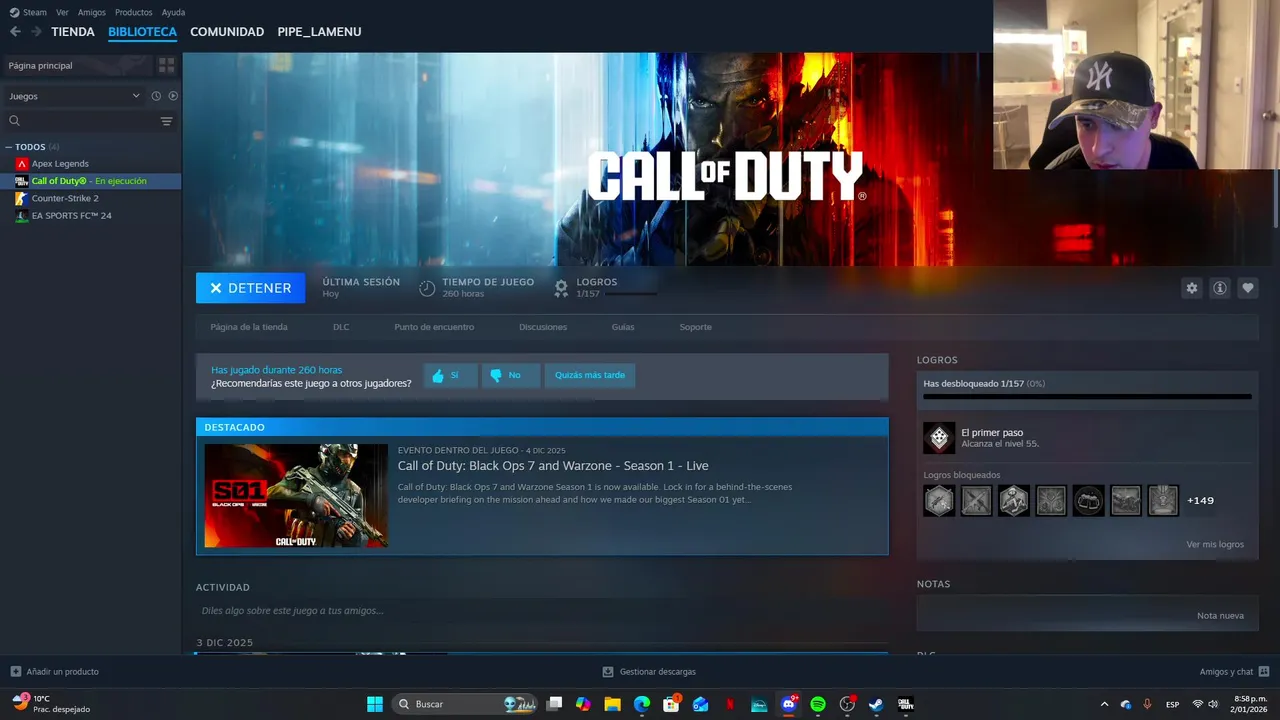This screenshot has width=1280, height=720.
Task: Recommend the game with Sí button
Action: tap(450, 376)
